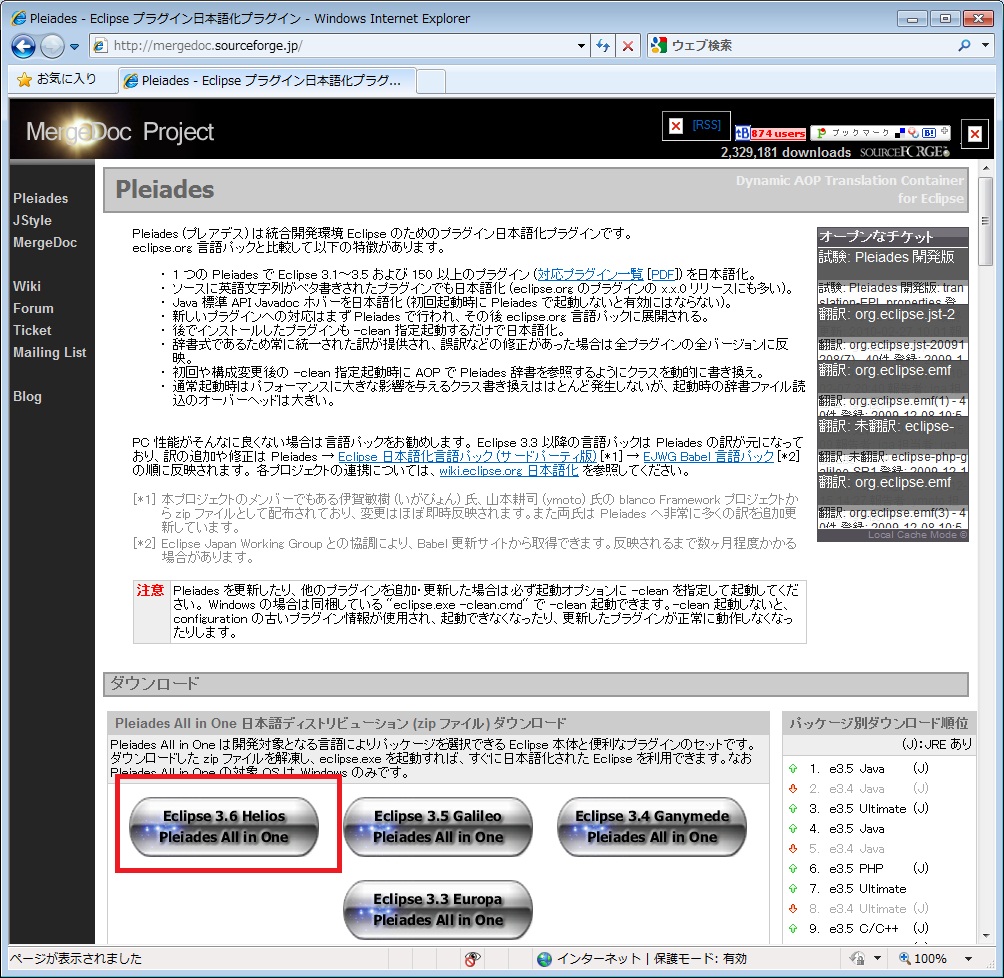Download Eclipse 3.5 Galileo Pleiades All in One
Viewport: 1004px width, 978px height.
[437, 826]
